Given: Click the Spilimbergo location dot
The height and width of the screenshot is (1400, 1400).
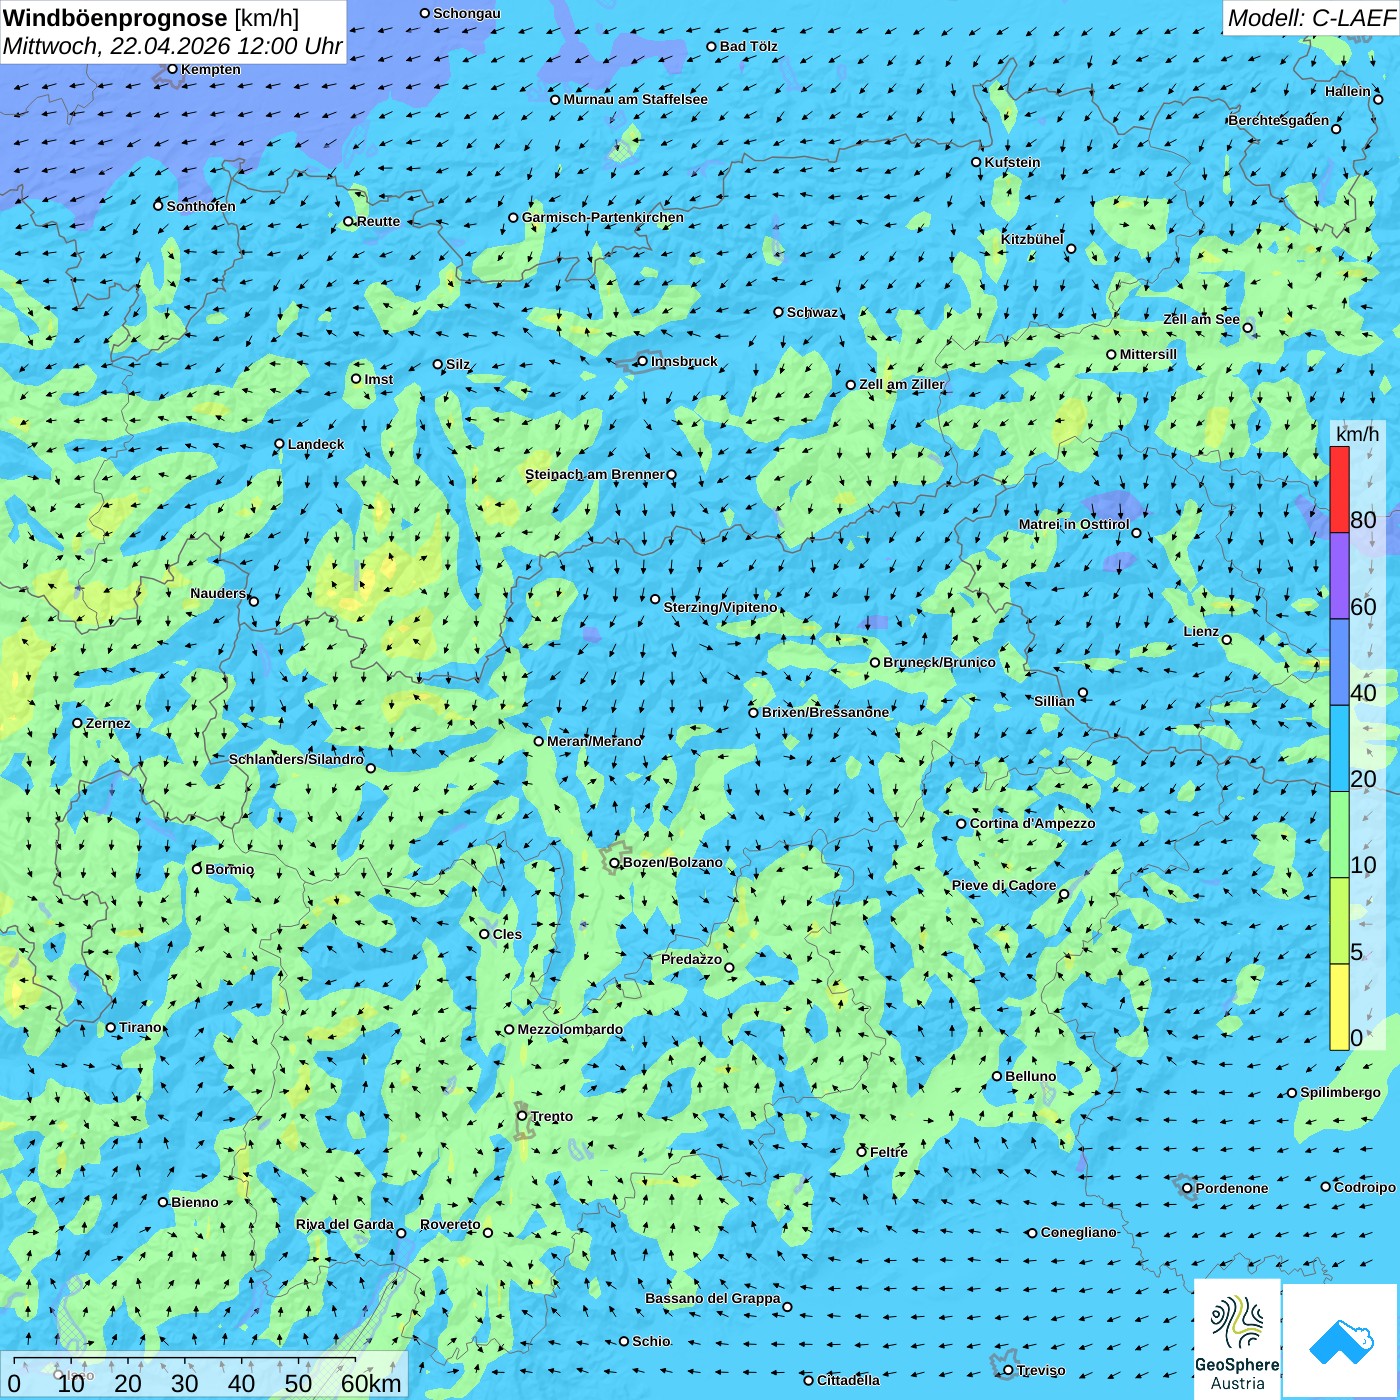Looking at the screenshot, I should coord(1292,1093).
